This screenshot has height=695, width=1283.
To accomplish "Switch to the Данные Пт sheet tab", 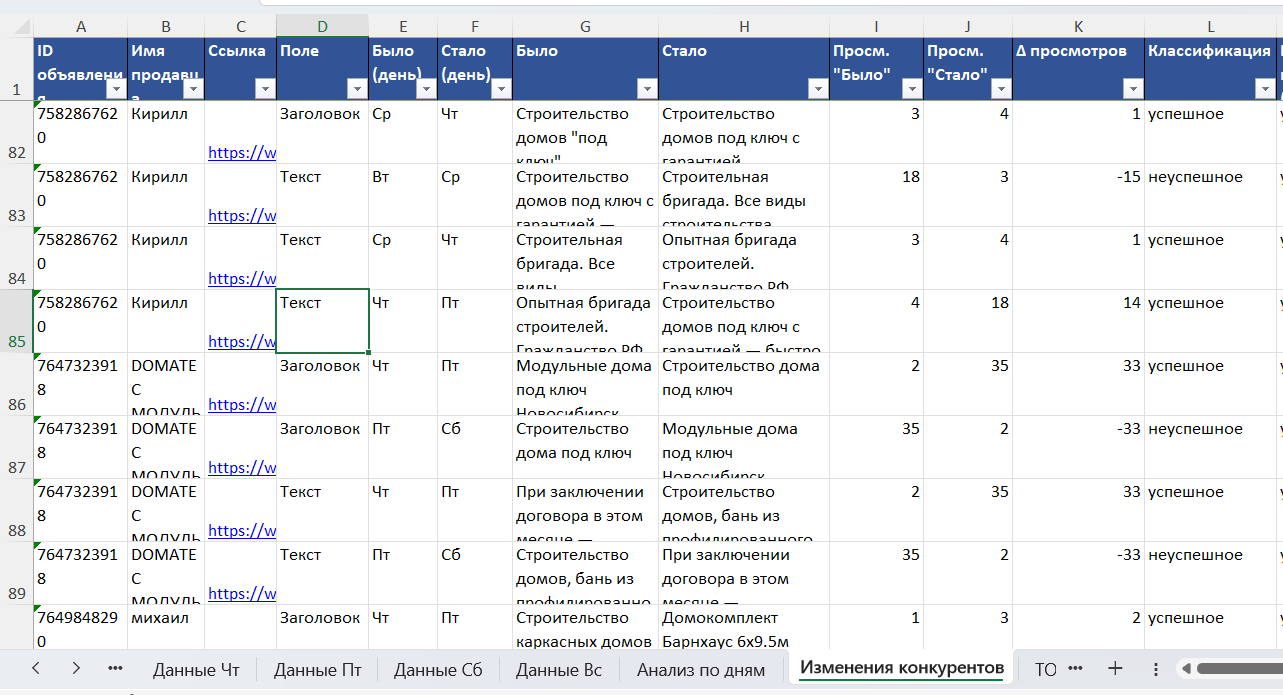I will pos(317,669).
